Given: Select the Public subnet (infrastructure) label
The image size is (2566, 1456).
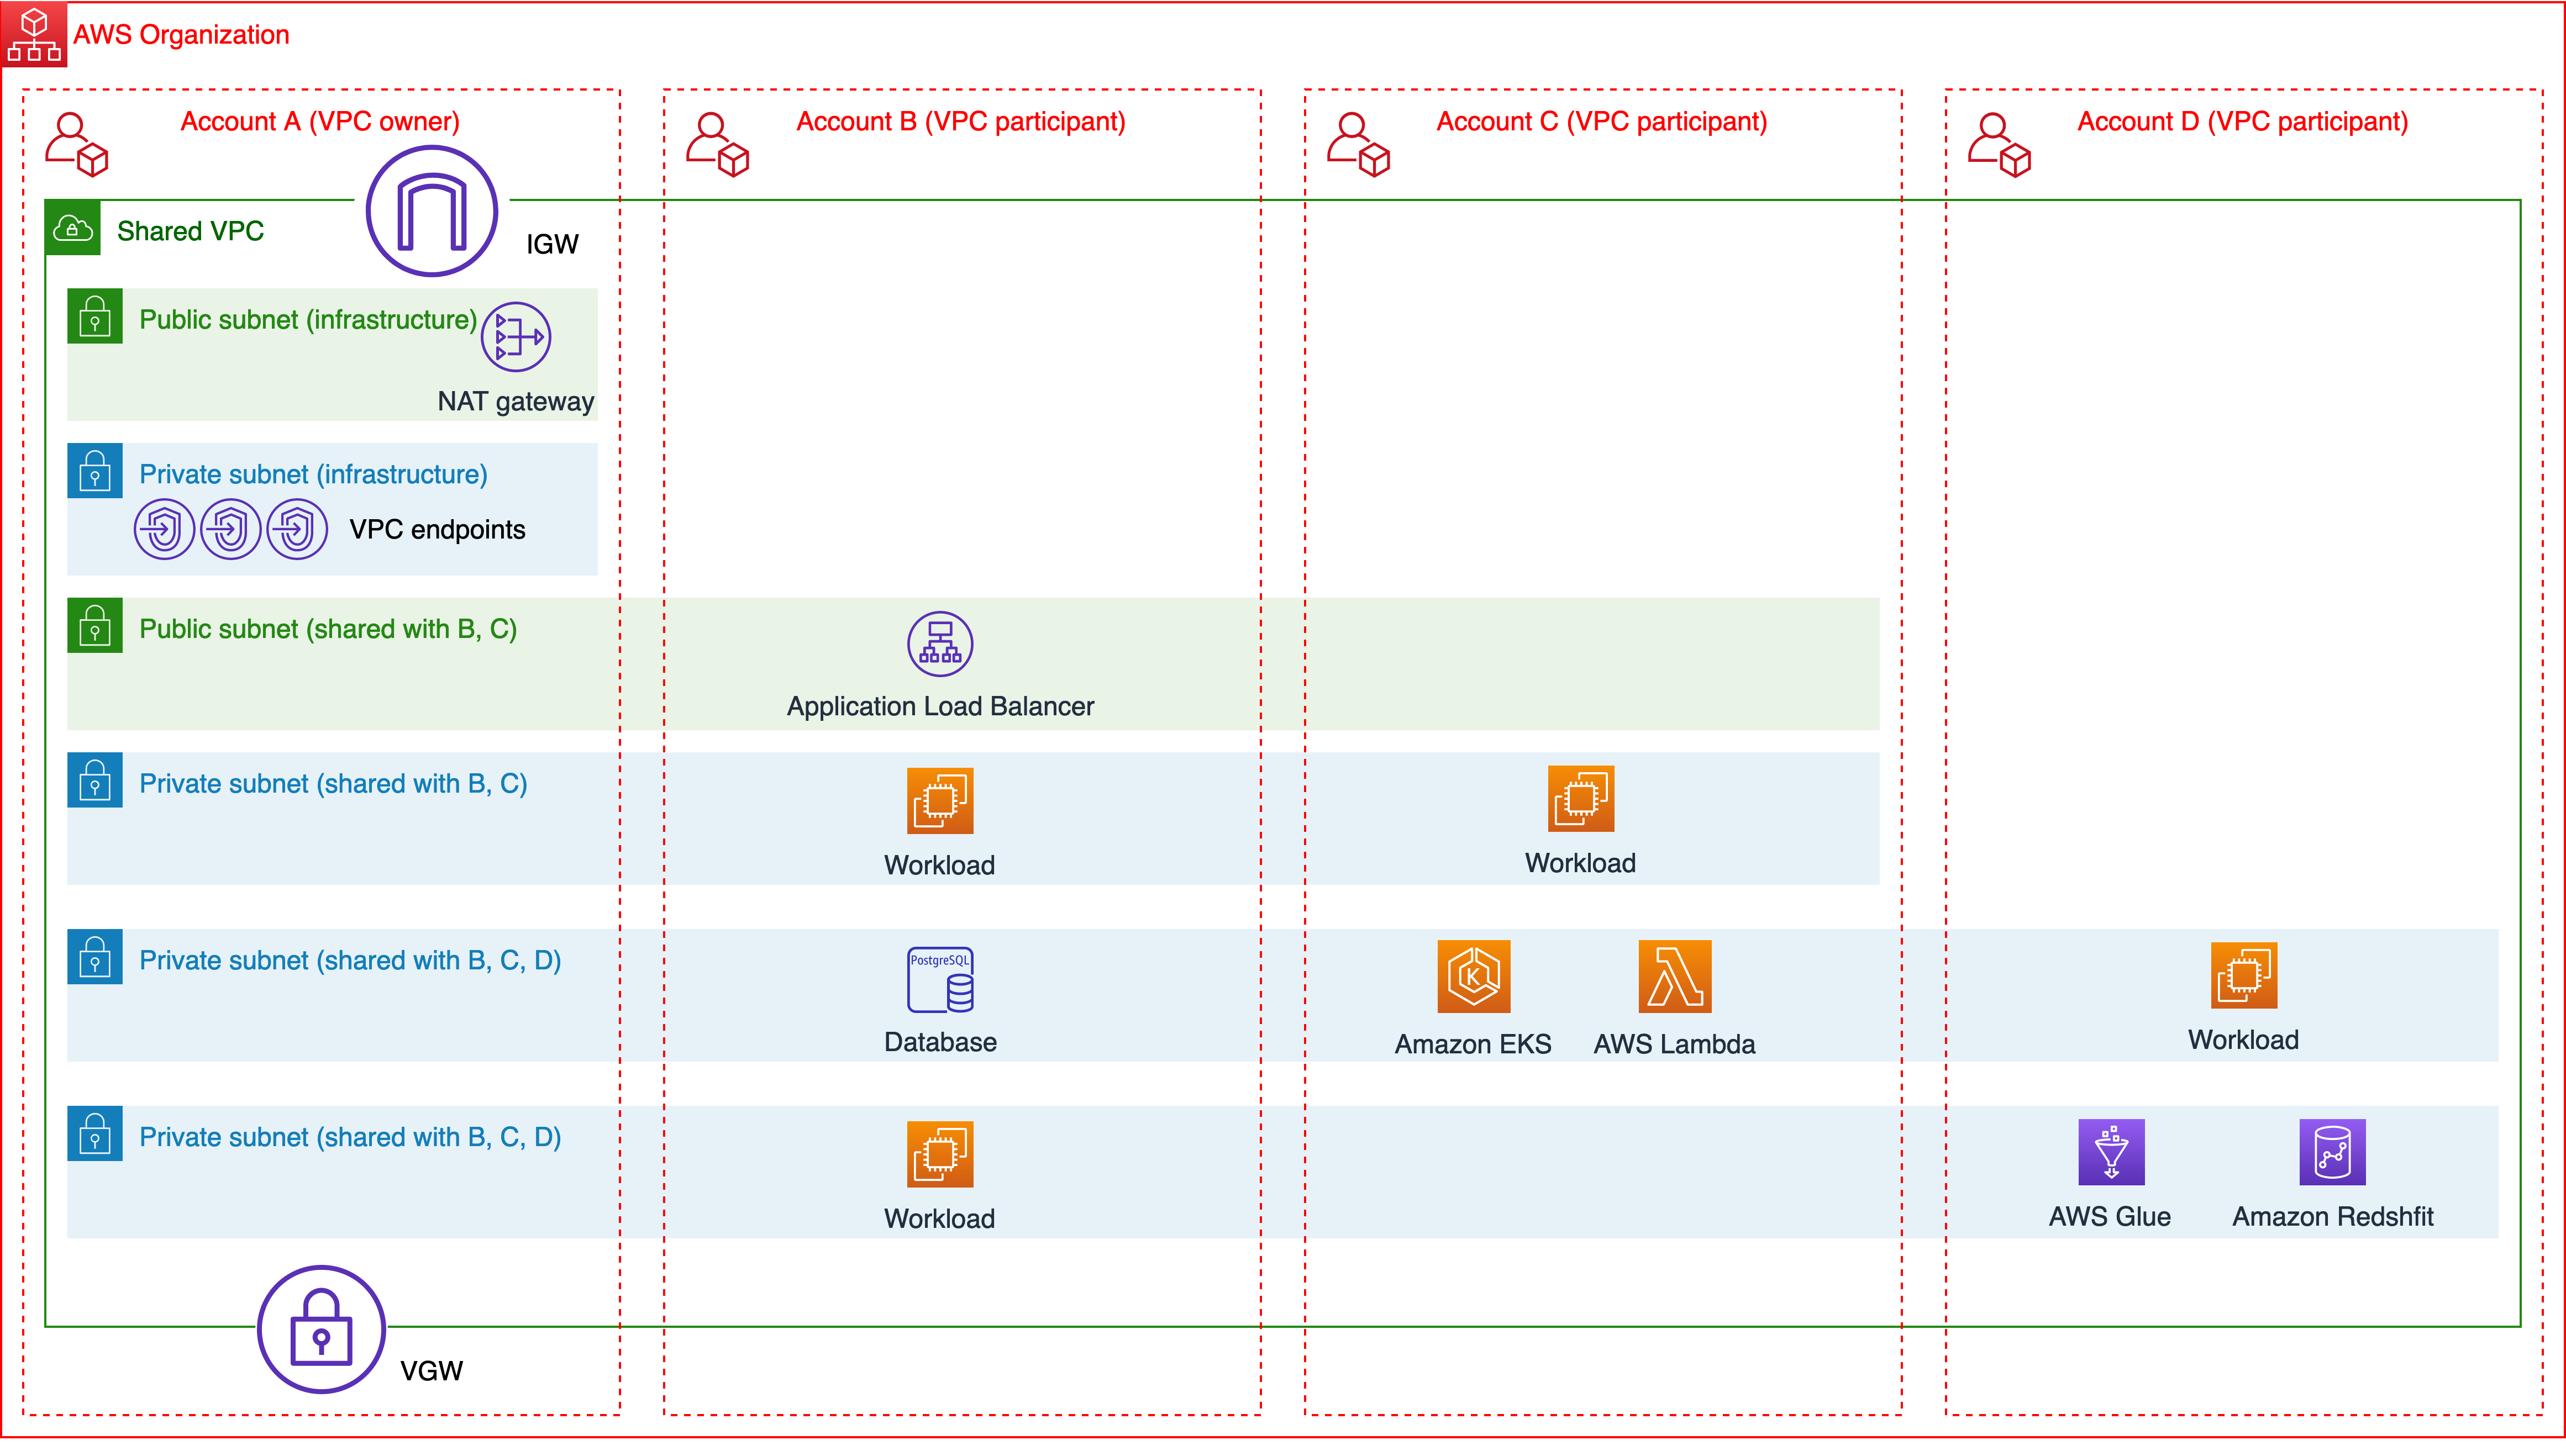Looking at the screenshot, I should [308, 320].
